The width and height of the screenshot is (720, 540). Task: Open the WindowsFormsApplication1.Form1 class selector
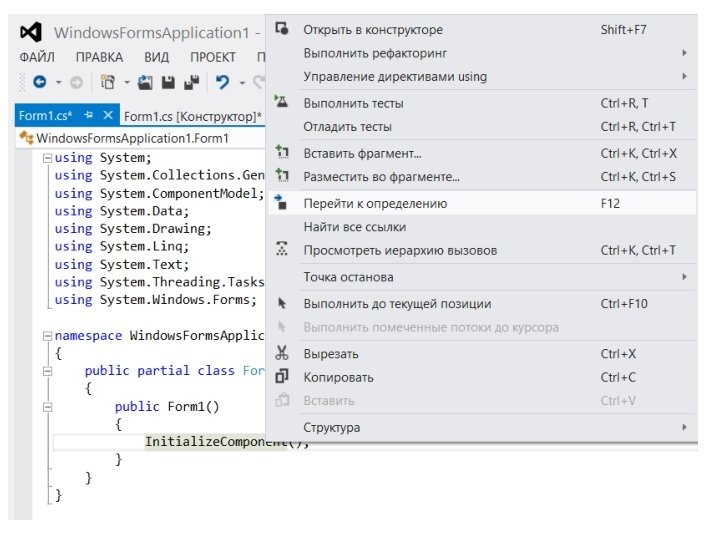click(x=140, y=138)
